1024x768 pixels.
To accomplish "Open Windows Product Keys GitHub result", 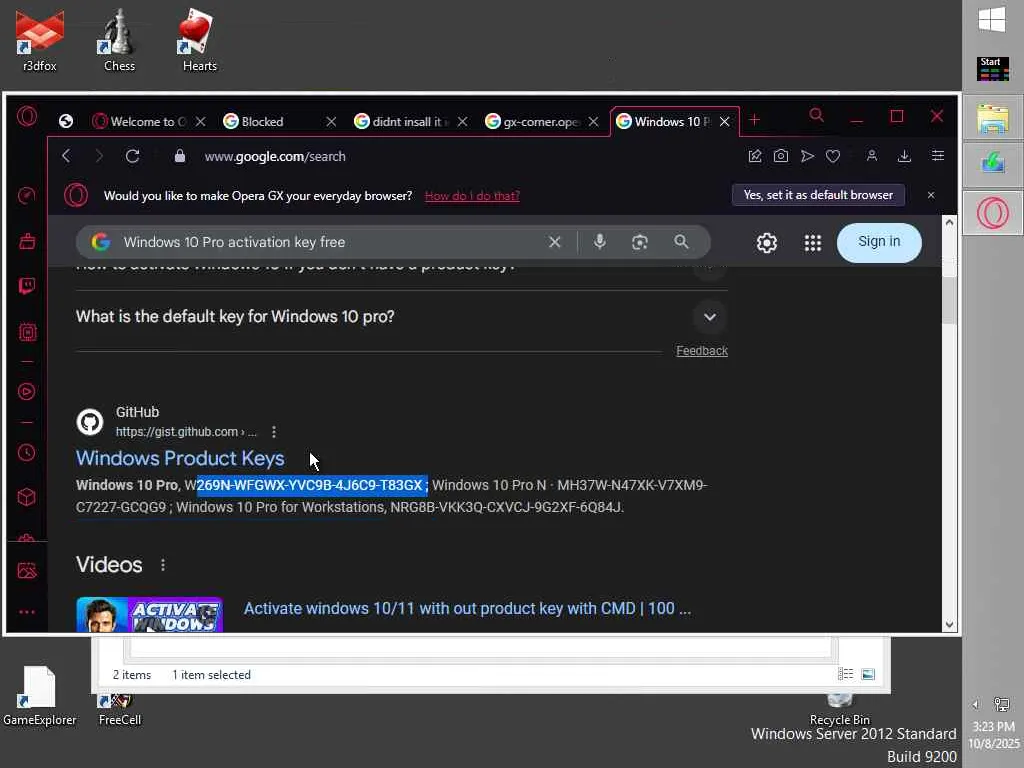I will point(180,458).
